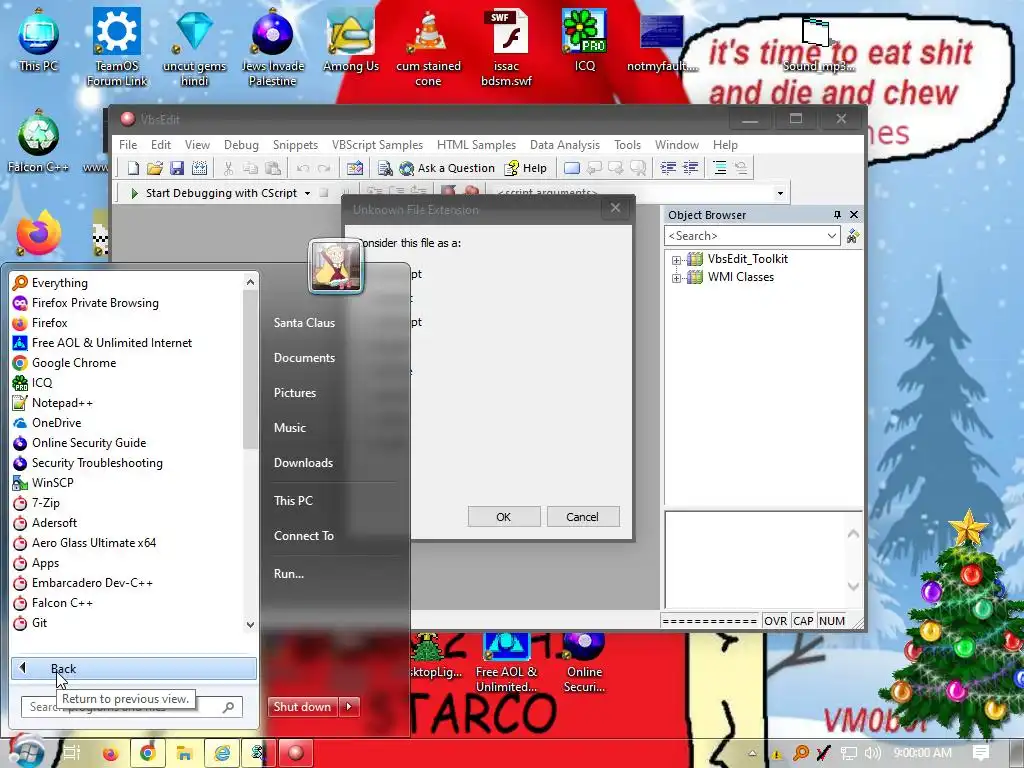Viewport: 1024px width, 768px height.
Task: Click Cancel in Unknown File Extension dialog
Action: [583, 517]
